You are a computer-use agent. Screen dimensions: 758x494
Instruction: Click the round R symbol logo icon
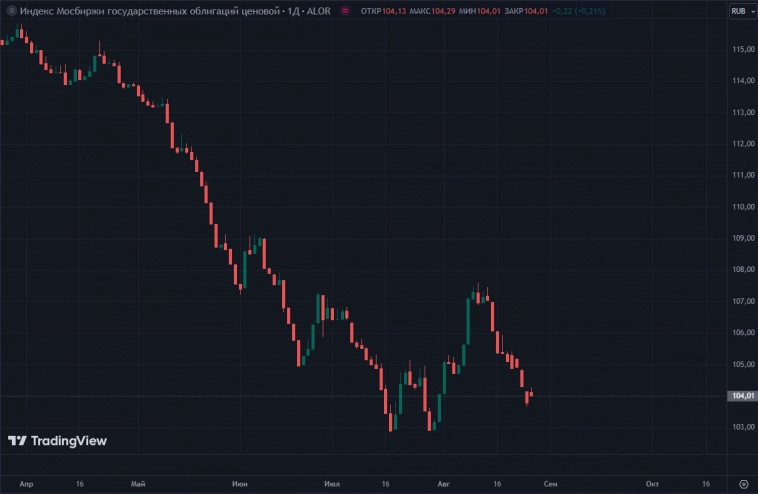pos(11,11)
